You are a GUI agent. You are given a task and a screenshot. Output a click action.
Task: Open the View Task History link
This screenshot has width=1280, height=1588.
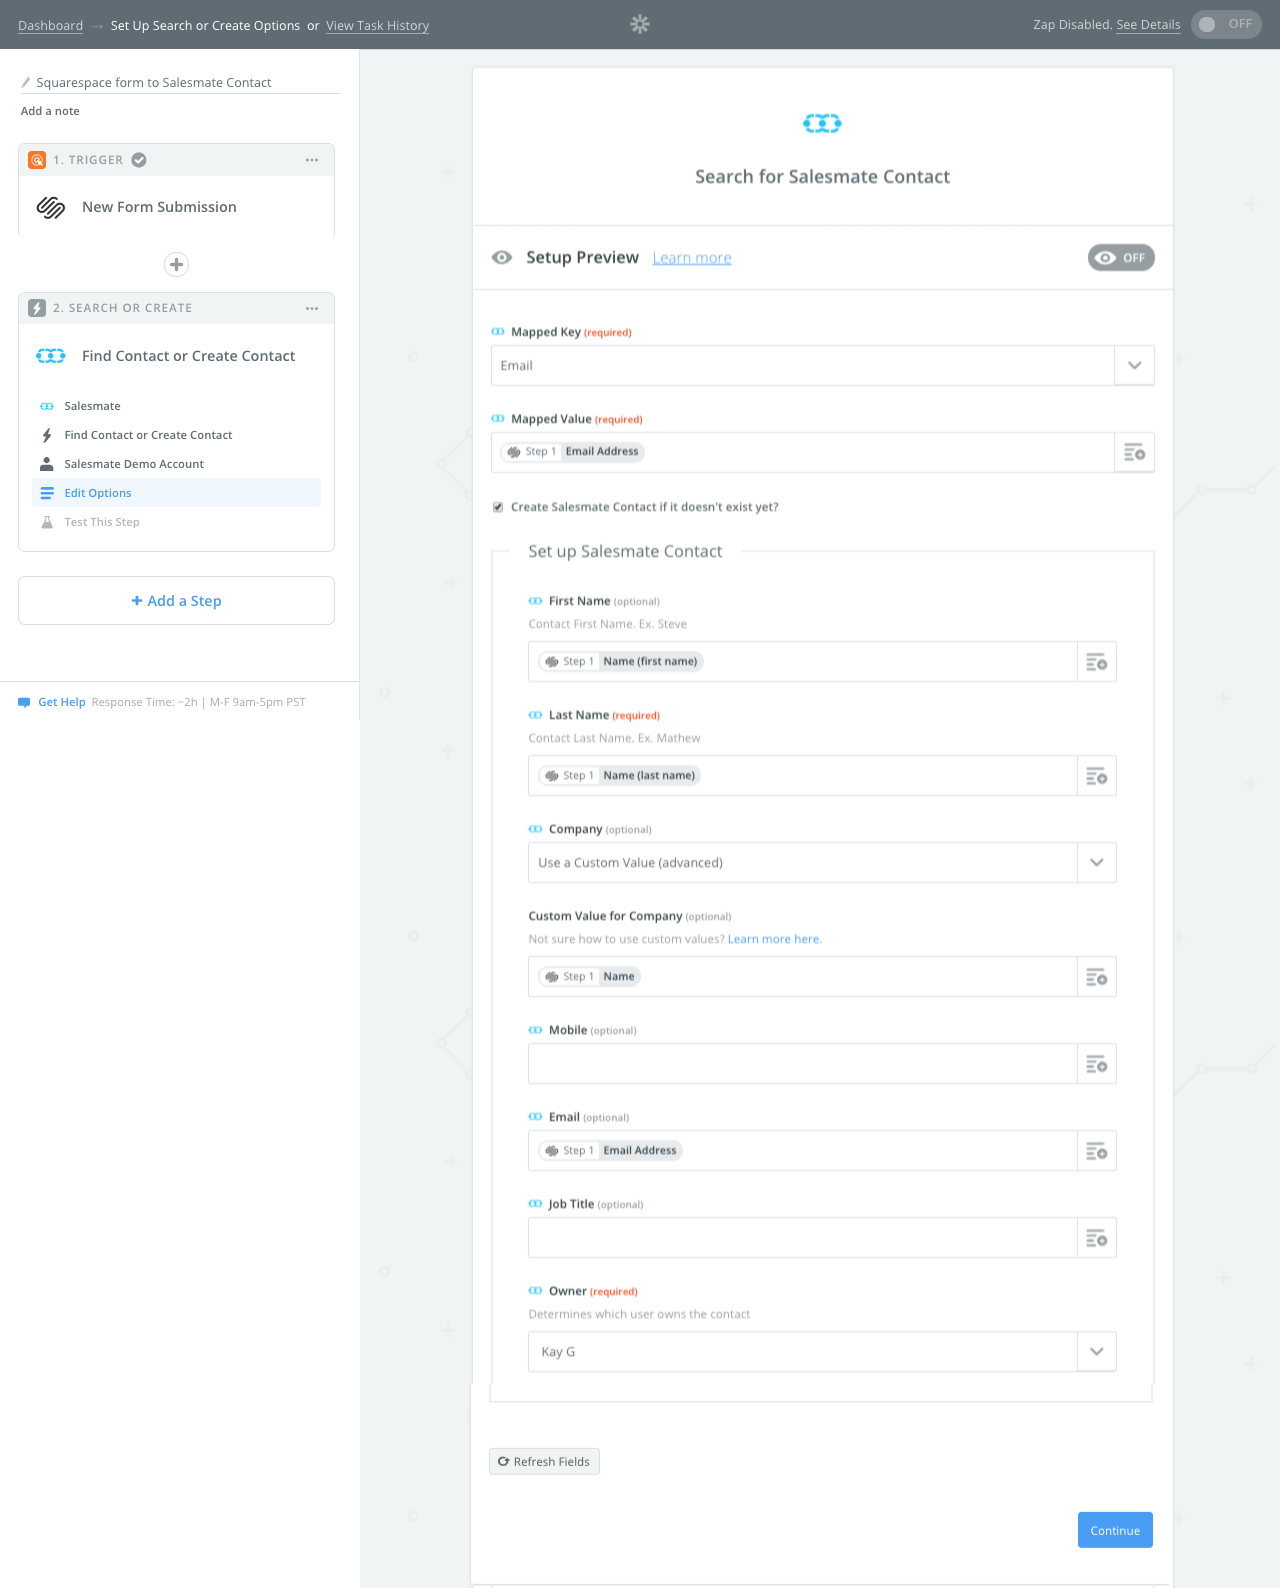coord(377,26)
